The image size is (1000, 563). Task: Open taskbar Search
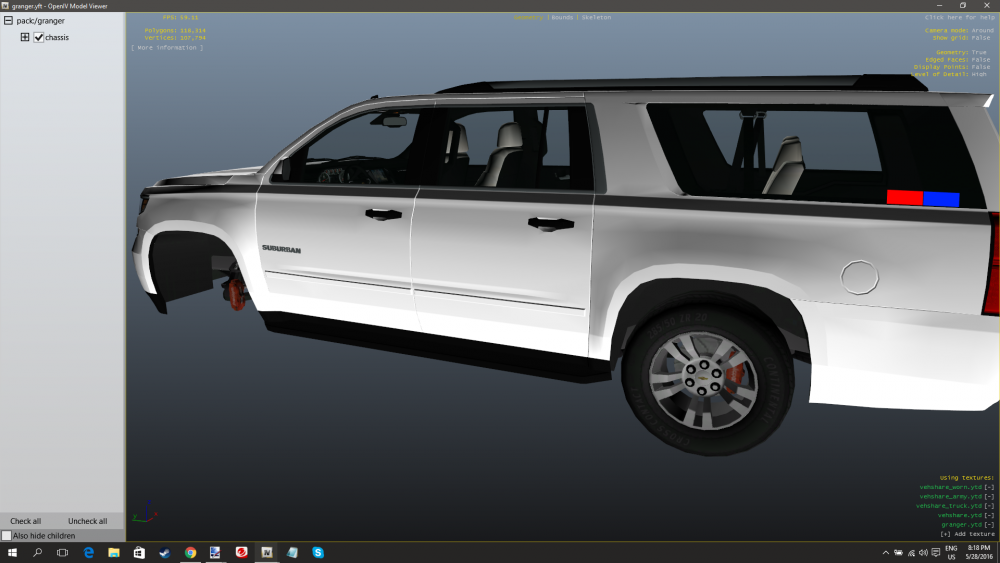tap(38, 553)
